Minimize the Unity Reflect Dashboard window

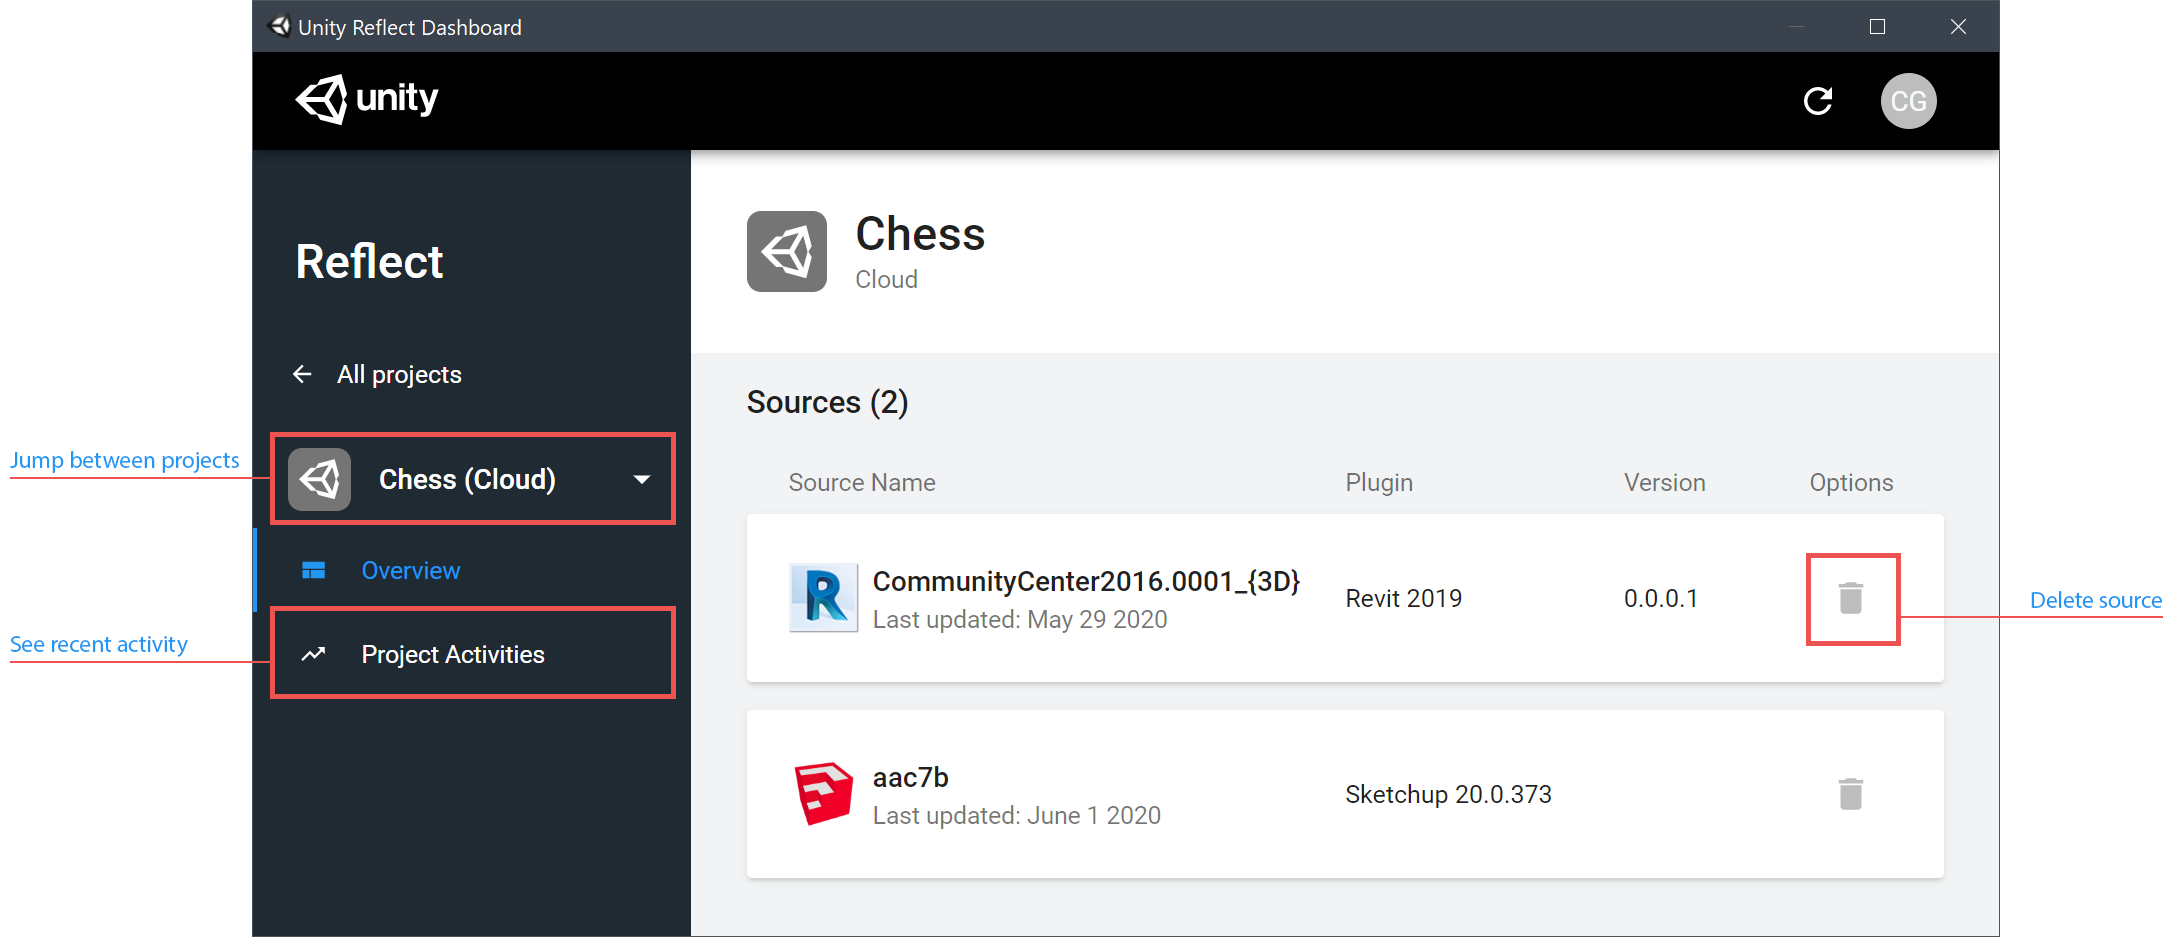pos(1796,26)
